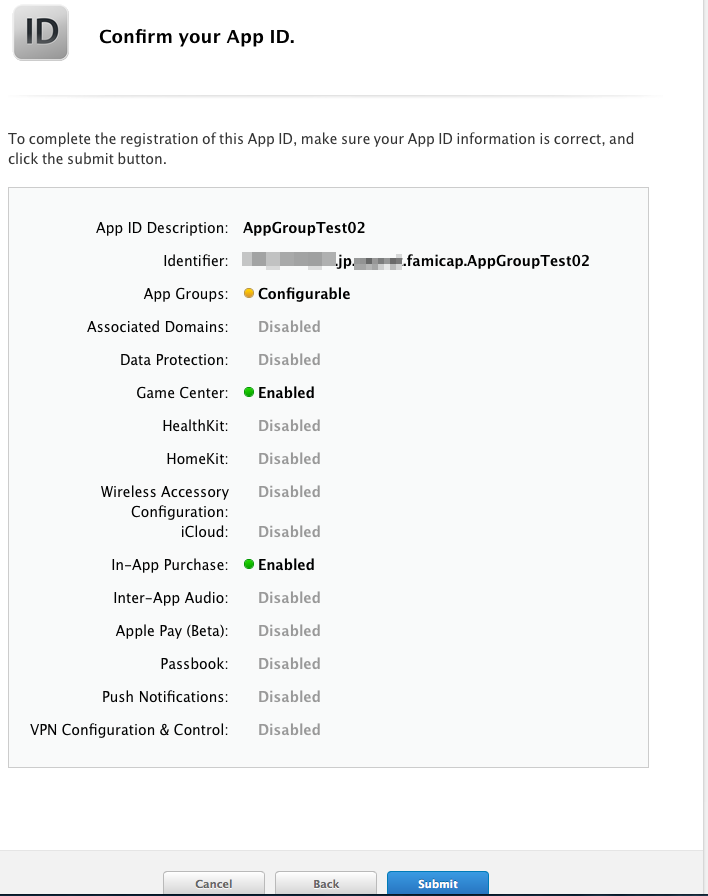Click the ID app icon in header
The image size is (708, 896).
[41, 33]
